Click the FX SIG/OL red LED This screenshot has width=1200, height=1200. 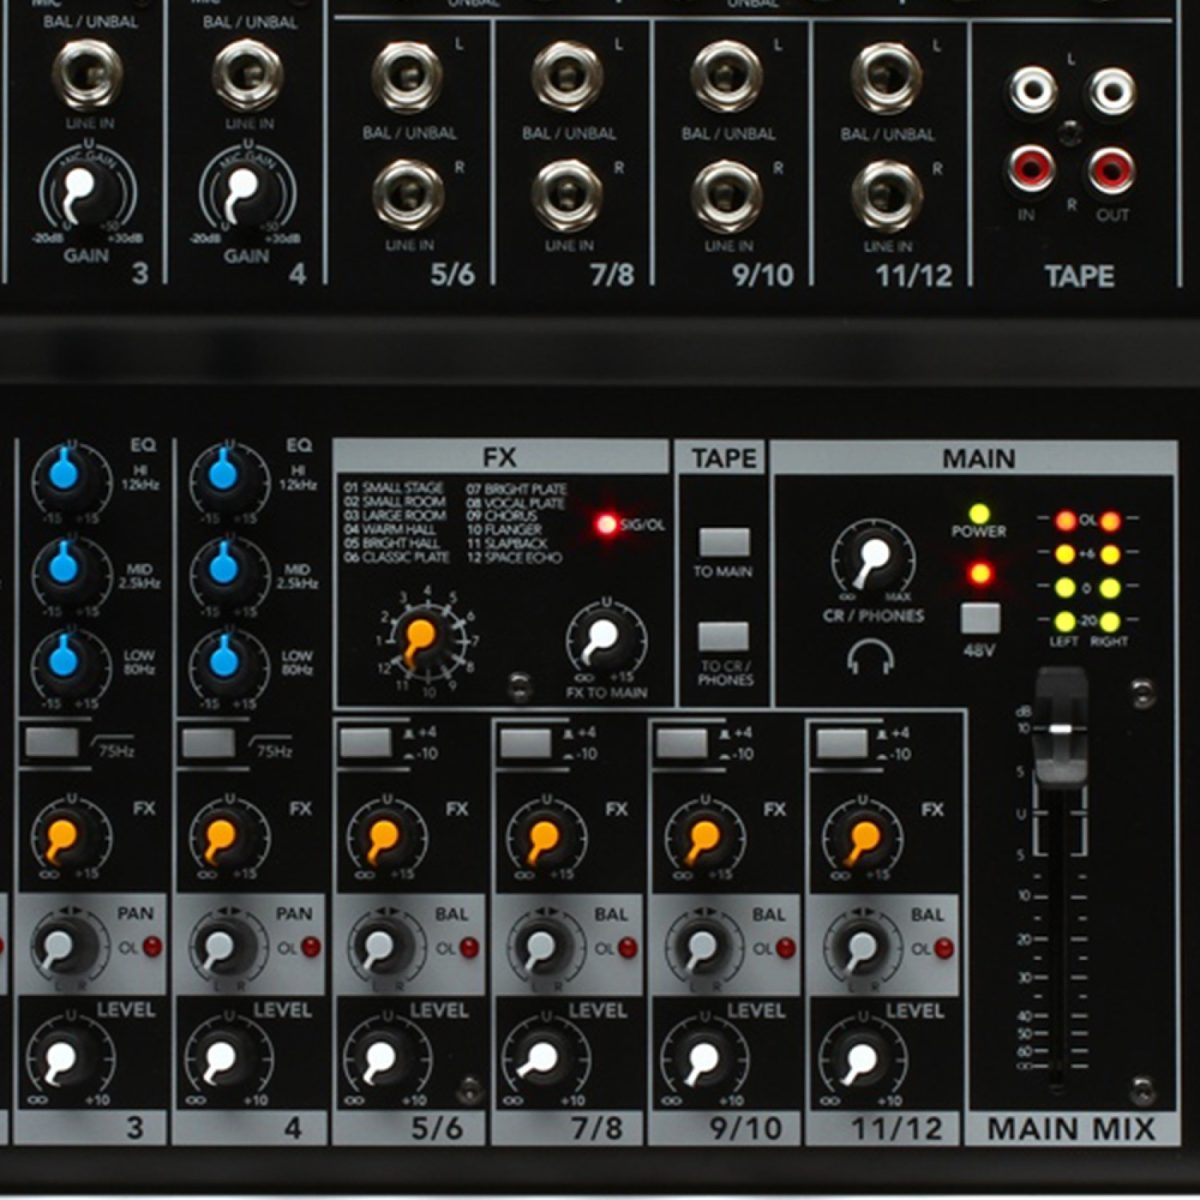[606, 525]
